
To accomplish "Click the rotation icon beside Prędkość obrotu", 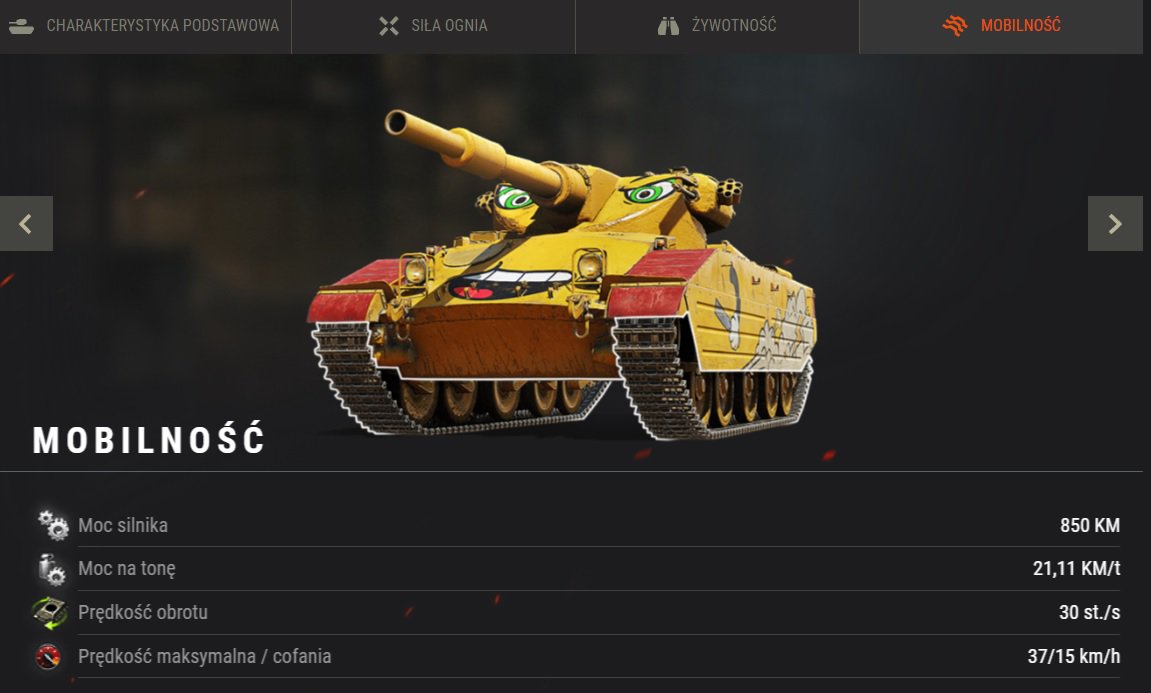I will tap(49, 613).
